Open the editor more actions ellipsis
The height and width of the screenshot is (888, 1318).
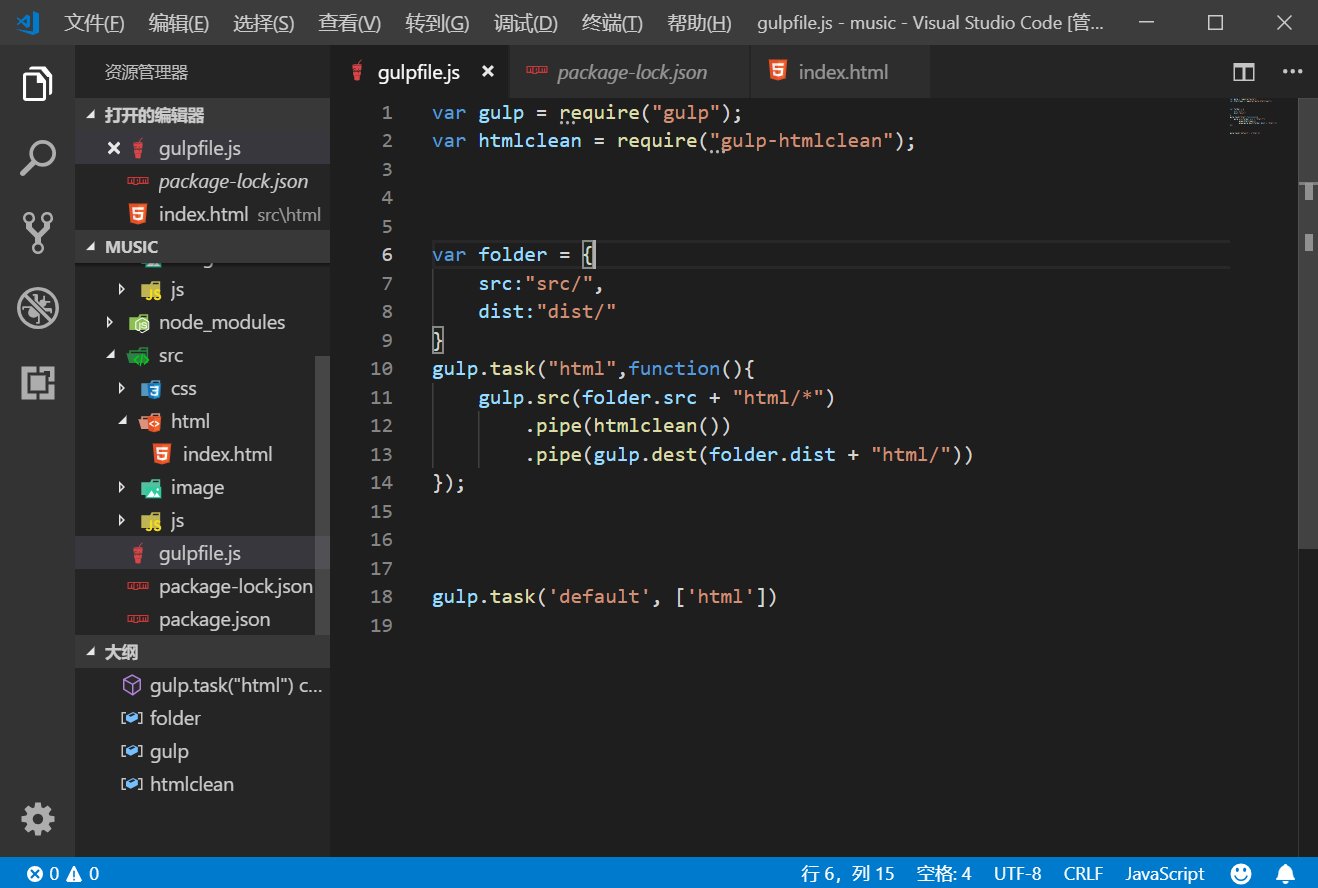tap(1293, 72)
